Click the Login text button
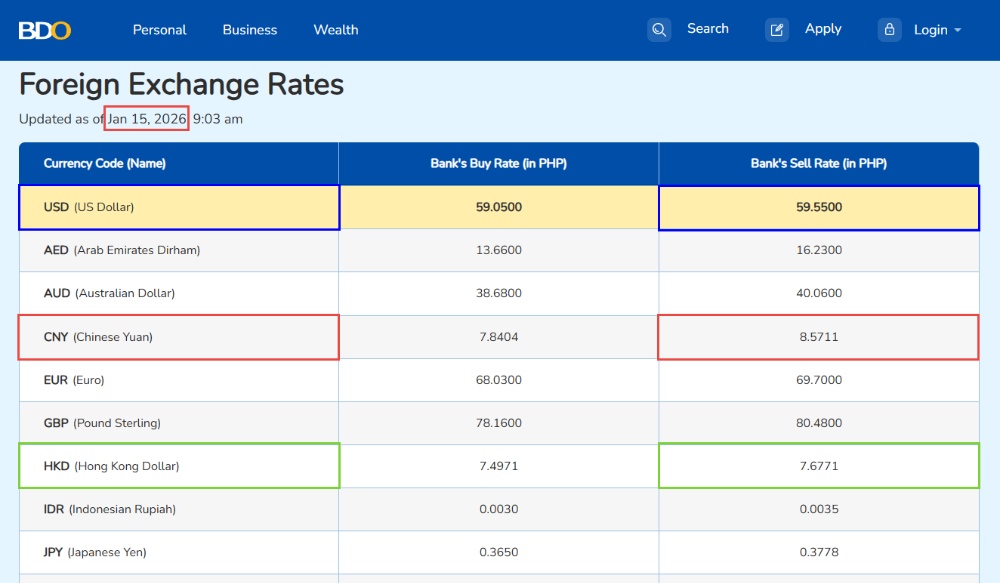The width and height of the screenshot is (1000, 583). click(930, 30)
